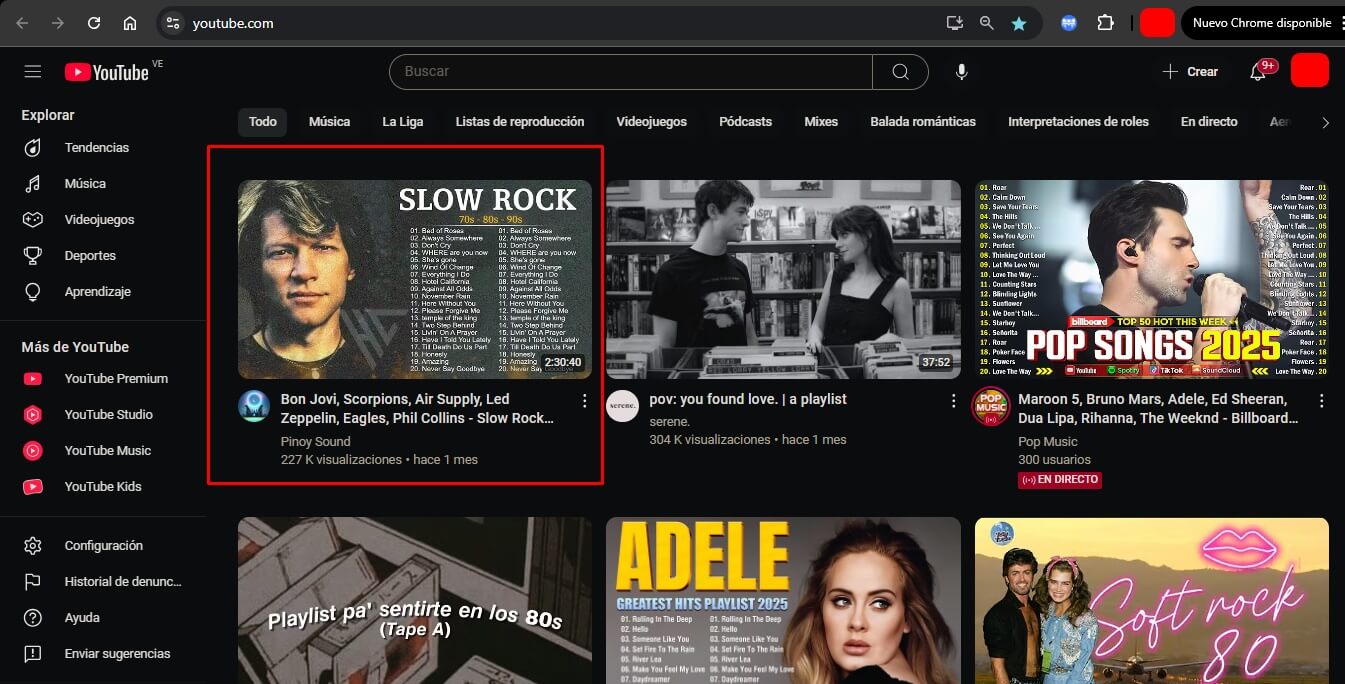The image size is (1345, 684).
Task: Show more filter chips with right arrow
Action: (x=1326, y=122)
